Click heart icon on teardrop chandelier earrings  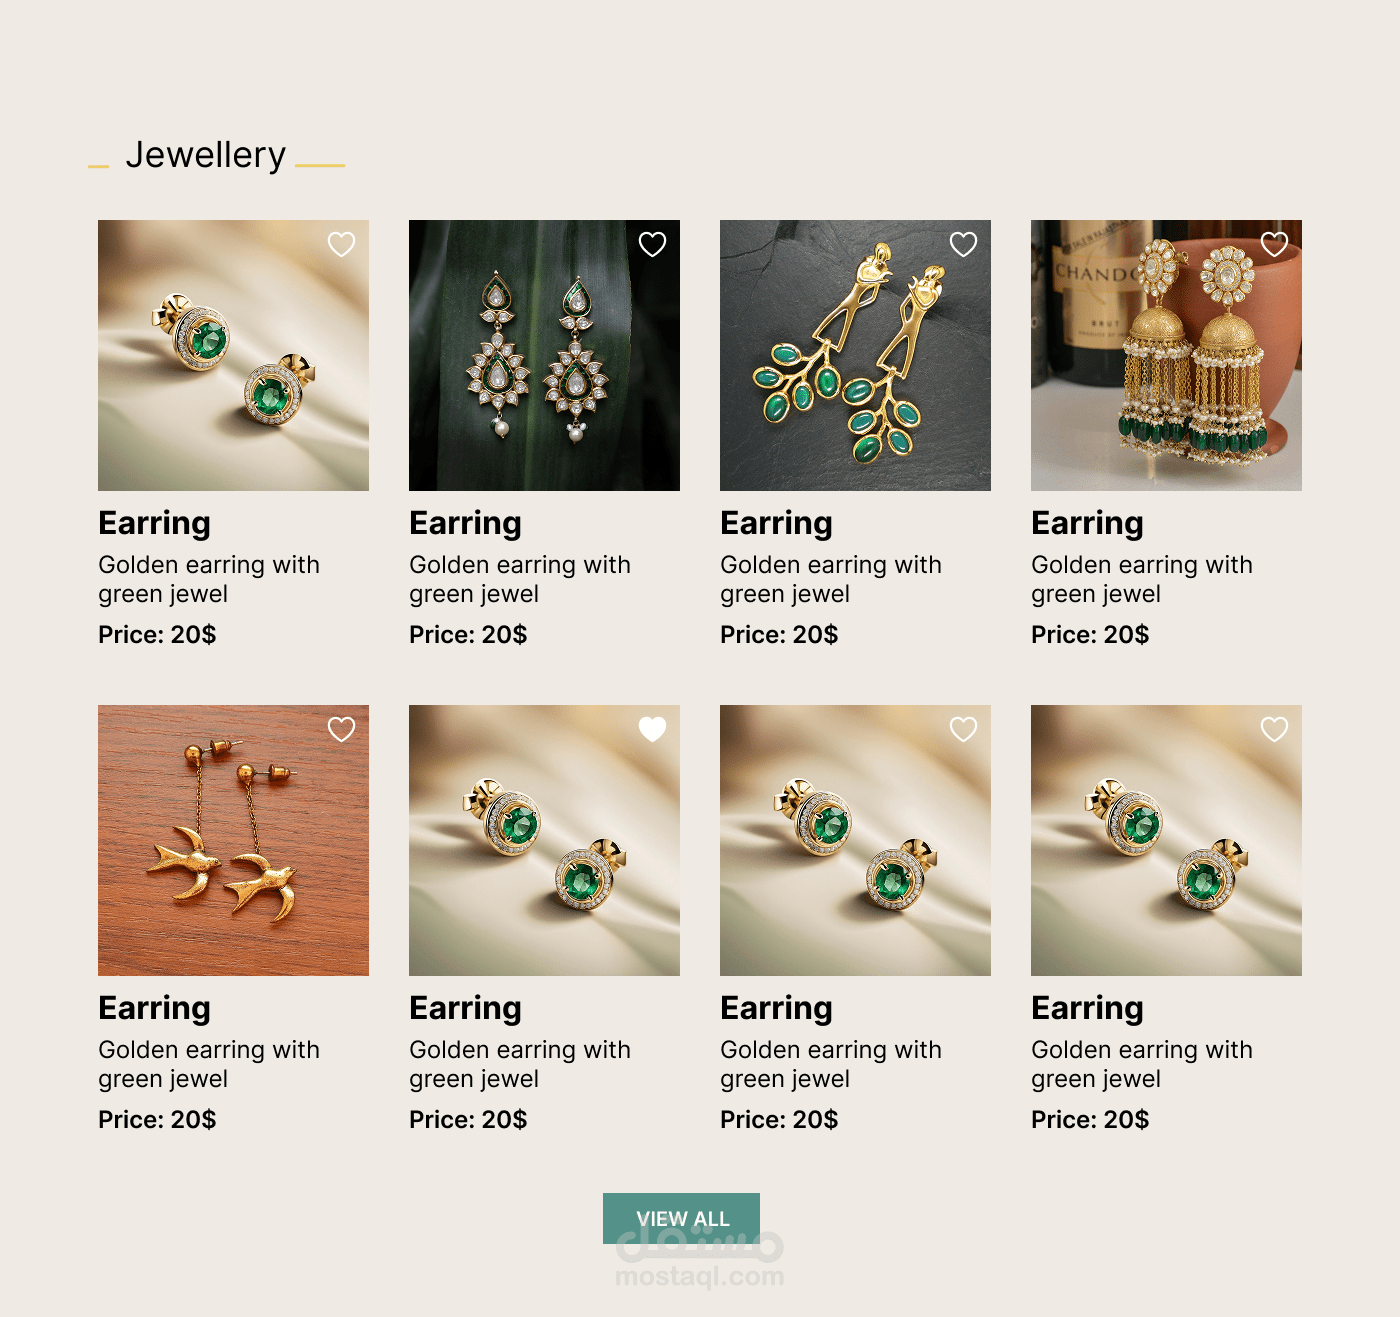(x=653, y=244)
